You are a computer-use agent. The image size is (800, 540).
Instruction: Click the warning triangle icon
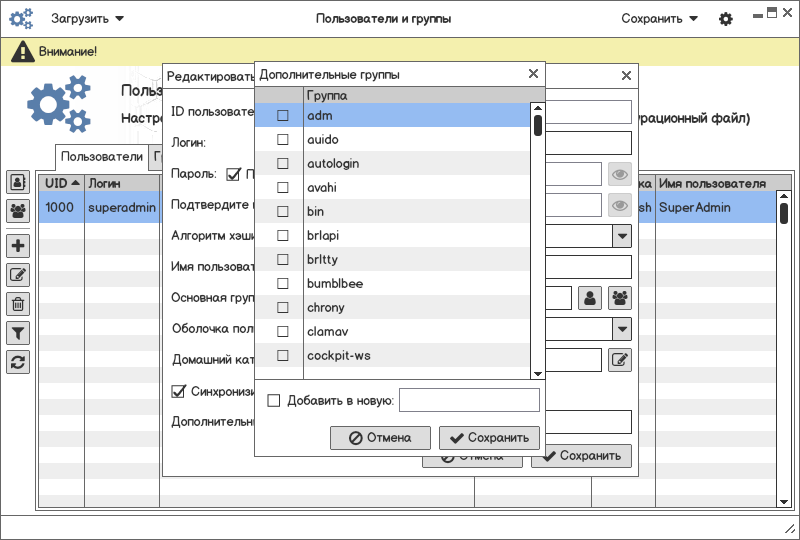click(22, 52)
